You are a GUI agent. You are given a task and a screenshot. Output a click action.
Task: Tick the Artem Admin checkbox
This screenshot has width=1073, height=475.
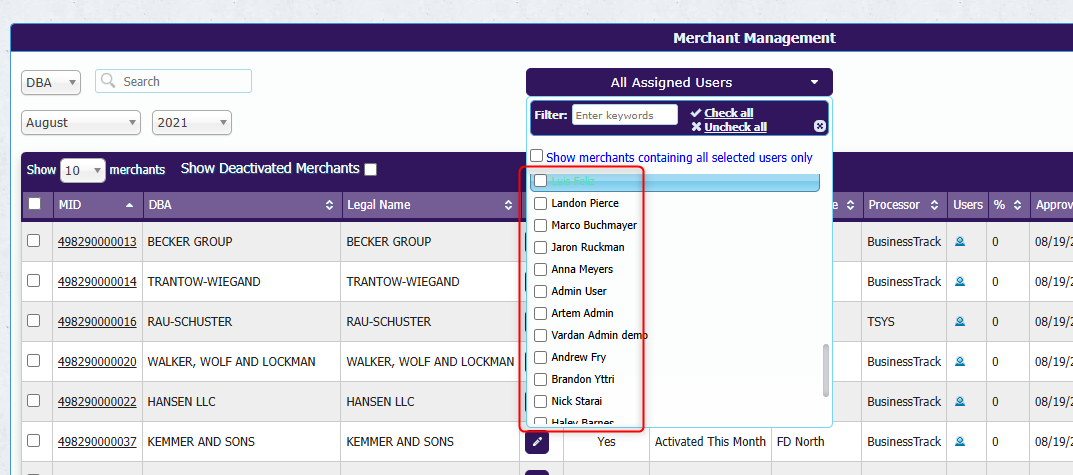pyautogui.click(x=541, y=313)
